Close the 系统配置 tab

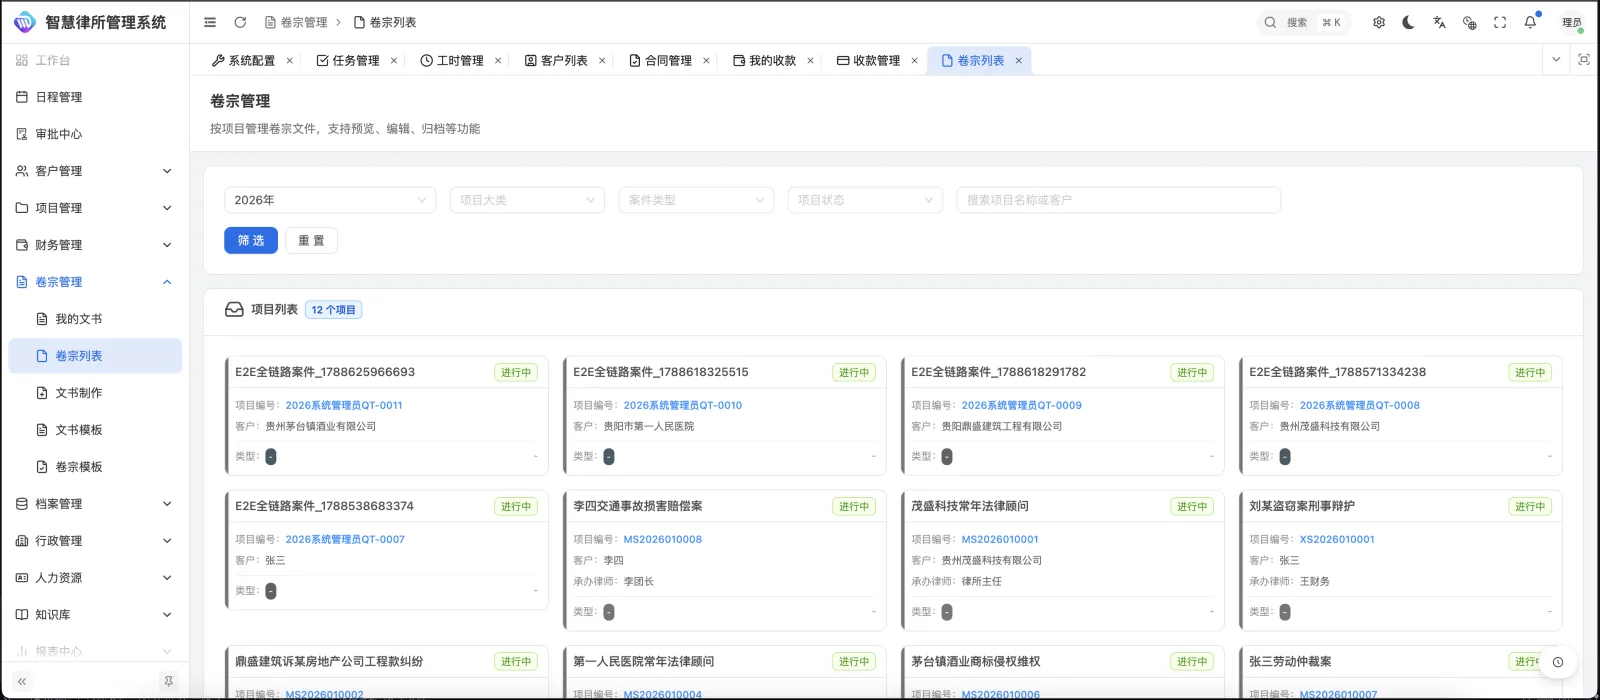[x=290, y=61]
